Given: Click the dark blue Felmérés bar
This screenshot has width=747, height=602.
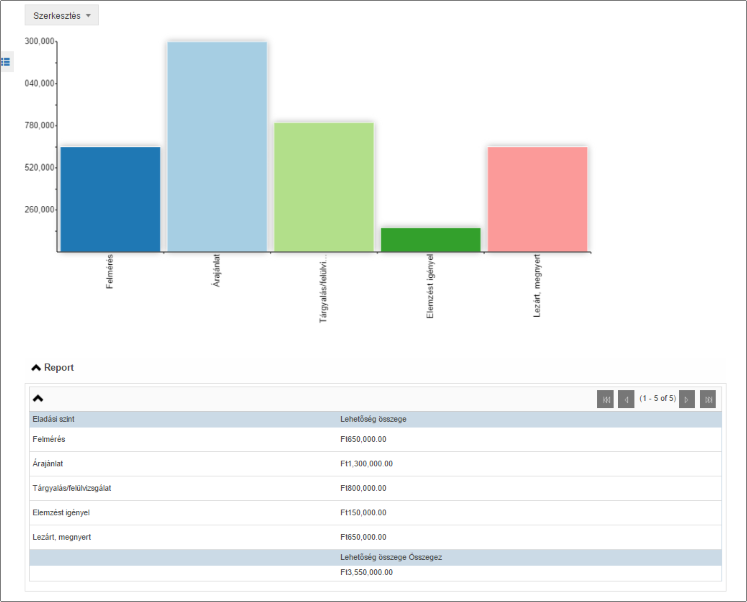Looking at the screenshot, I should tap(110, 199).
